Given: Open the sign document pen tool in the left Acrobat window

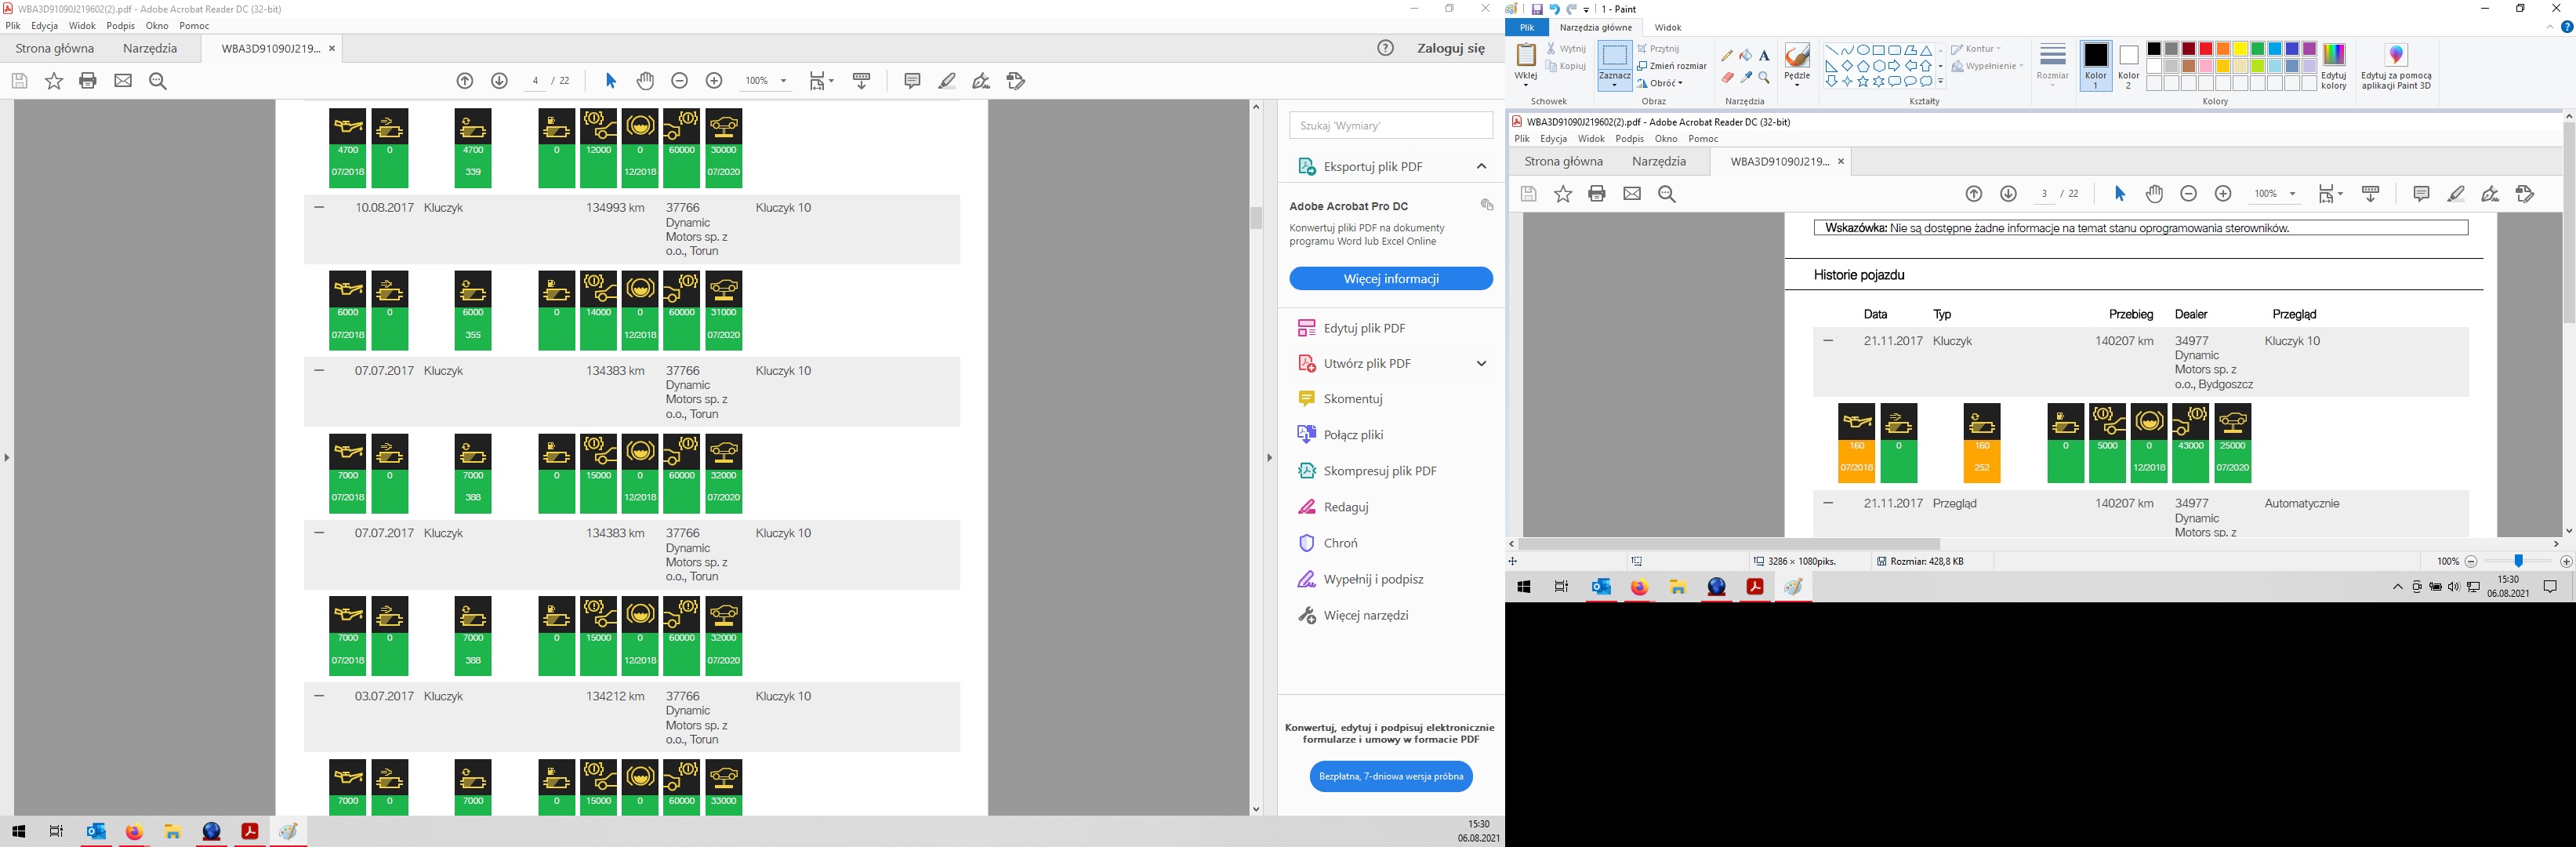Looking at the screenshot, I should 981,81.
